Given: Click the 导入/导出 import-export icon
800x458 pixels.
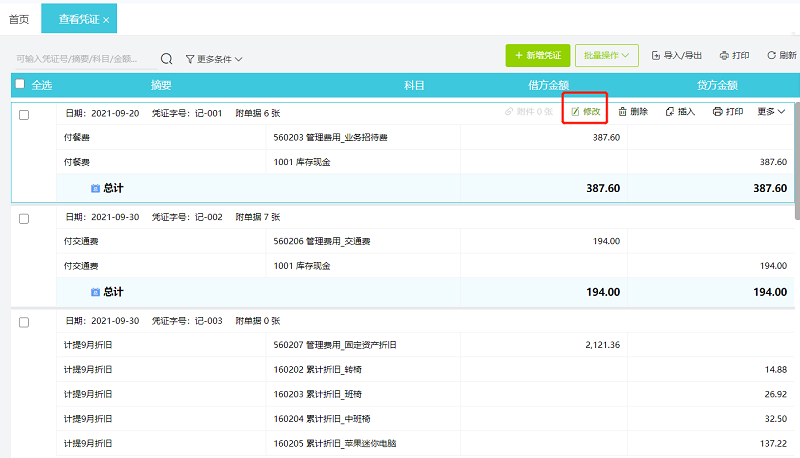Looking at the screenshot, I should click(656, 56).
